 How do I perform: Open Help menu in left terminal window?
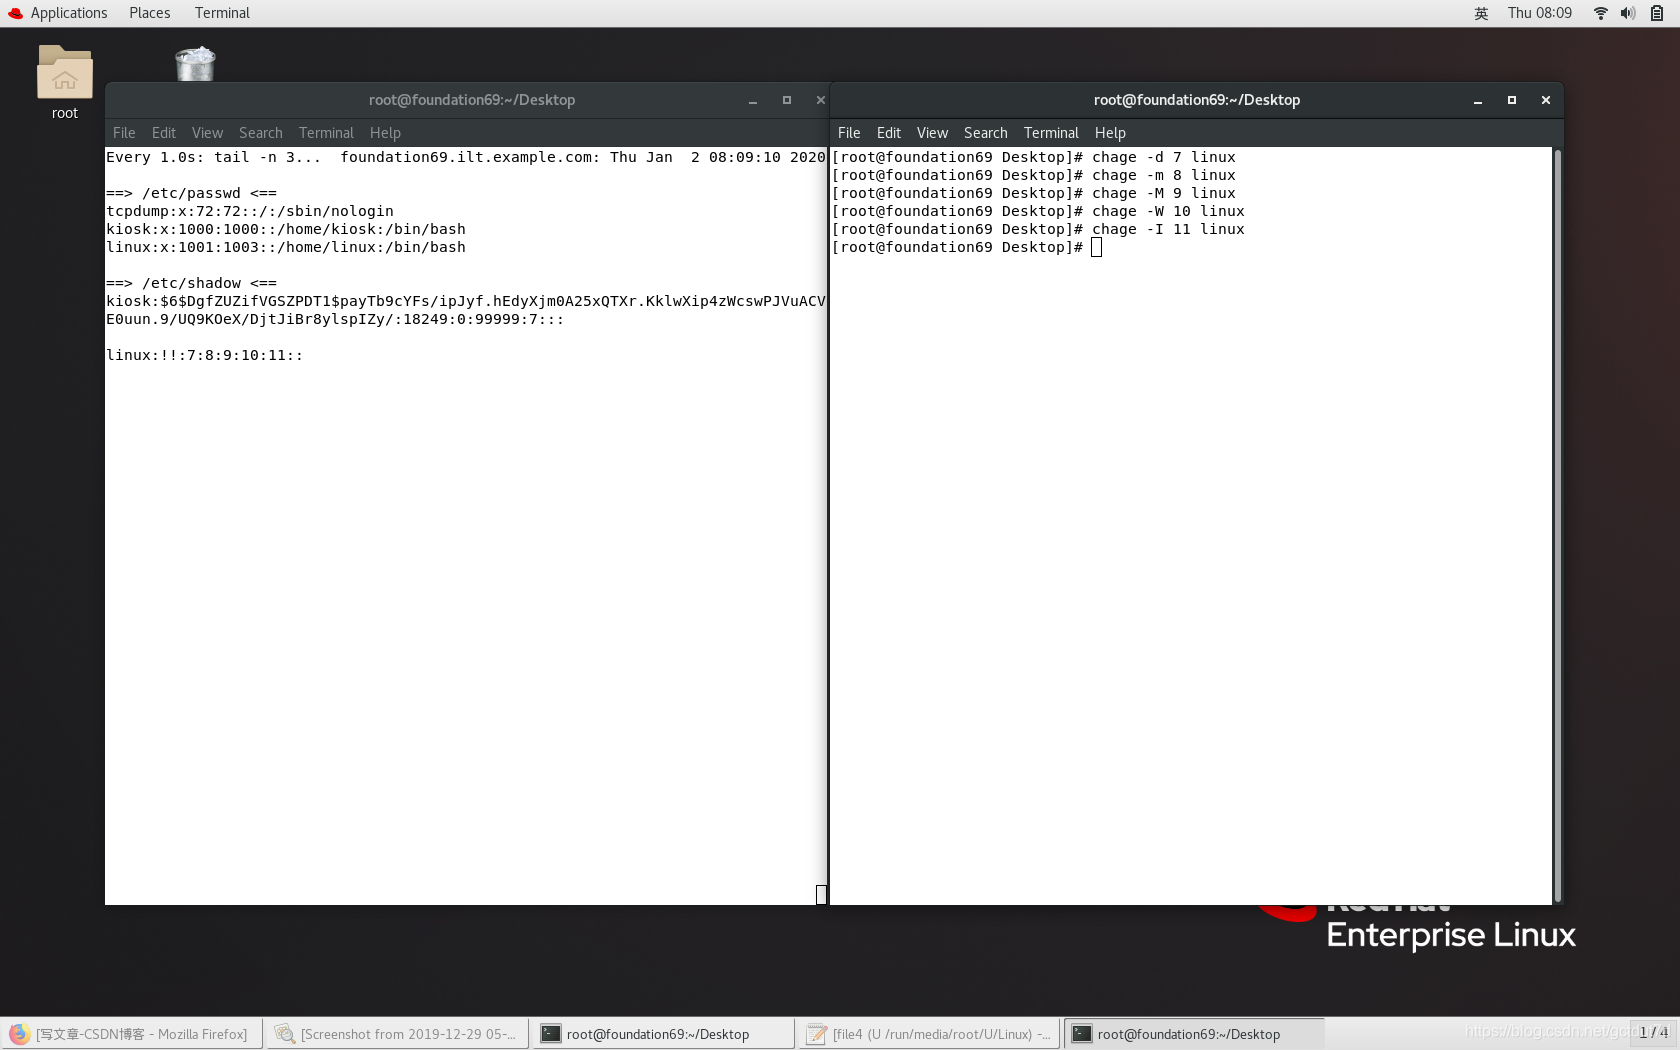click(385, 133)
